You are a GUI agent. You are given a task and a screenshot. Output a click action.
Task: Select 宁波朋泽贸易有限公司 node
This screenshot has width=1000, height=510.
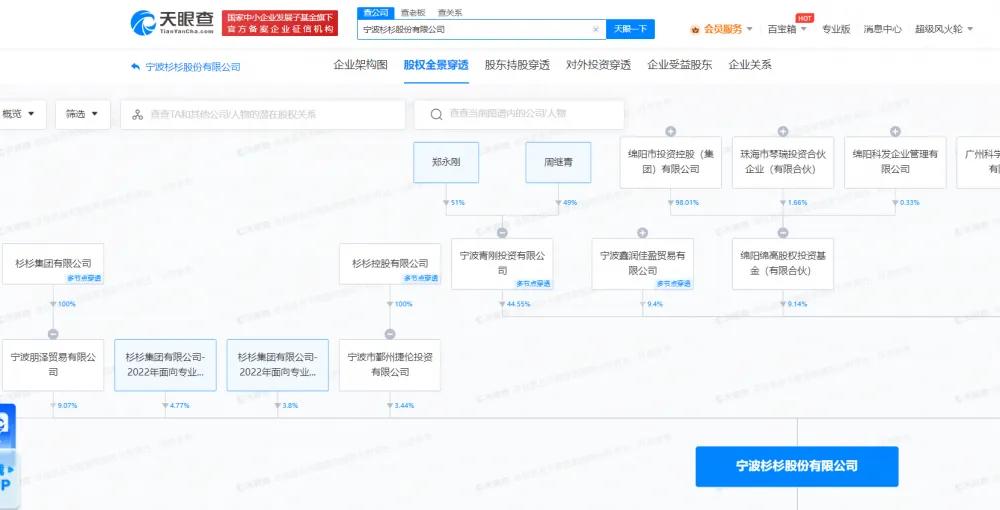53,365
